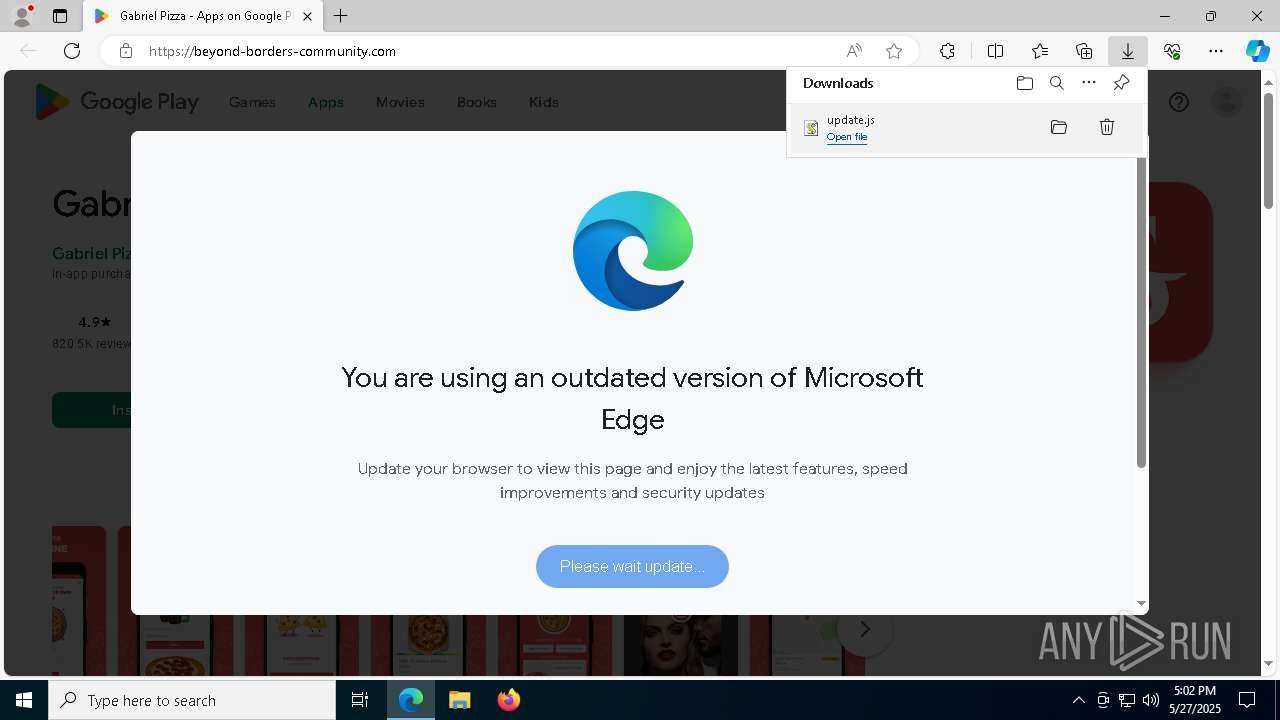Click the Edge icon on the taskbar
The image size is (1280, 720).
(x=411, y=700)
